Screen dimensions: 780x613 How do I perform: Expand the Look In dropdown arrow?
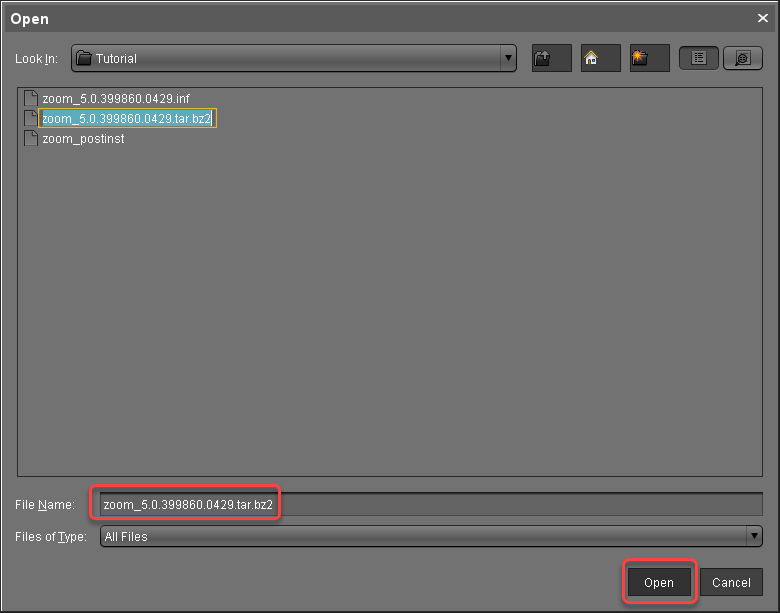pyautogui.click(x=509, y=59)
